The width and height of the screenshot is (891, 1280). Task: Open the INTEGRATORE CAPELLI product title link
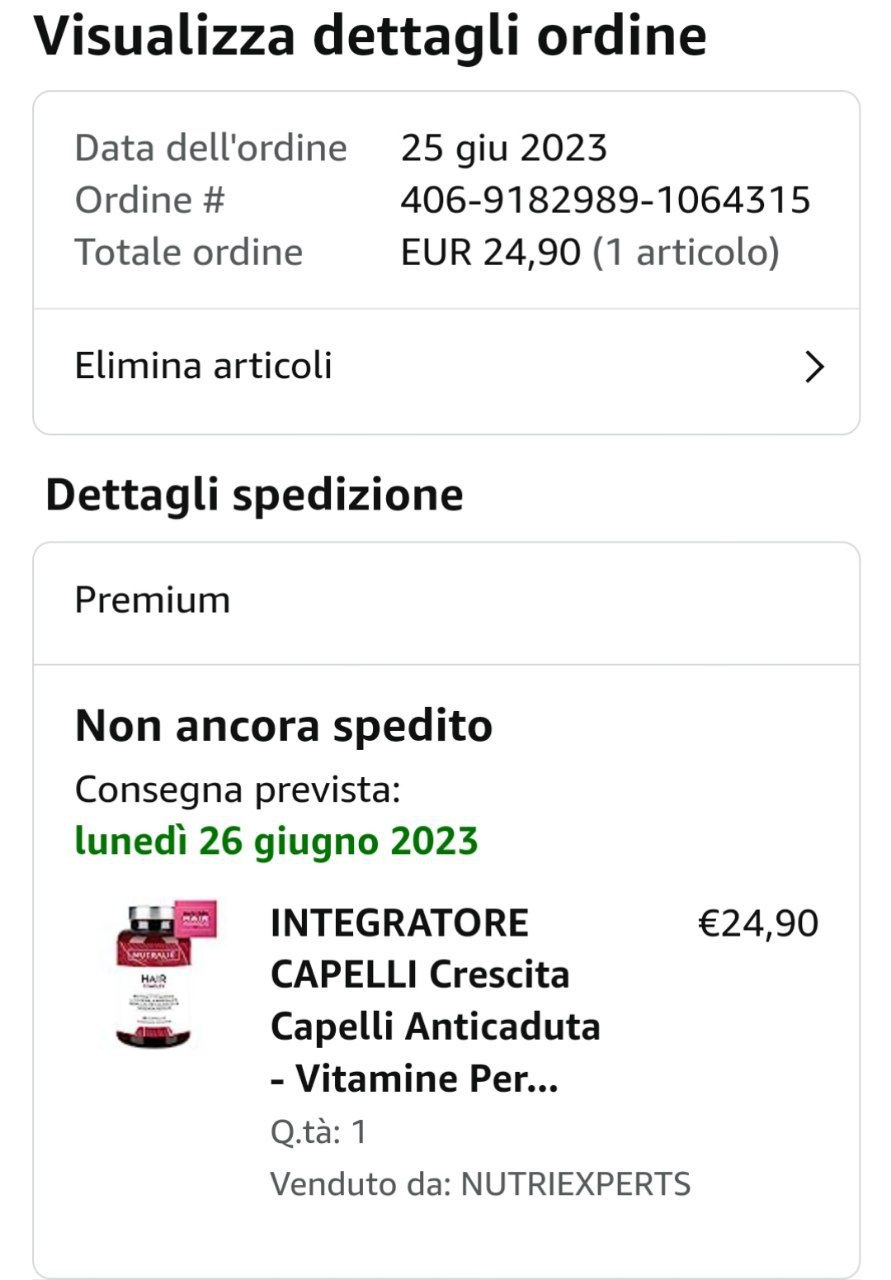[x=435, y=1001]
